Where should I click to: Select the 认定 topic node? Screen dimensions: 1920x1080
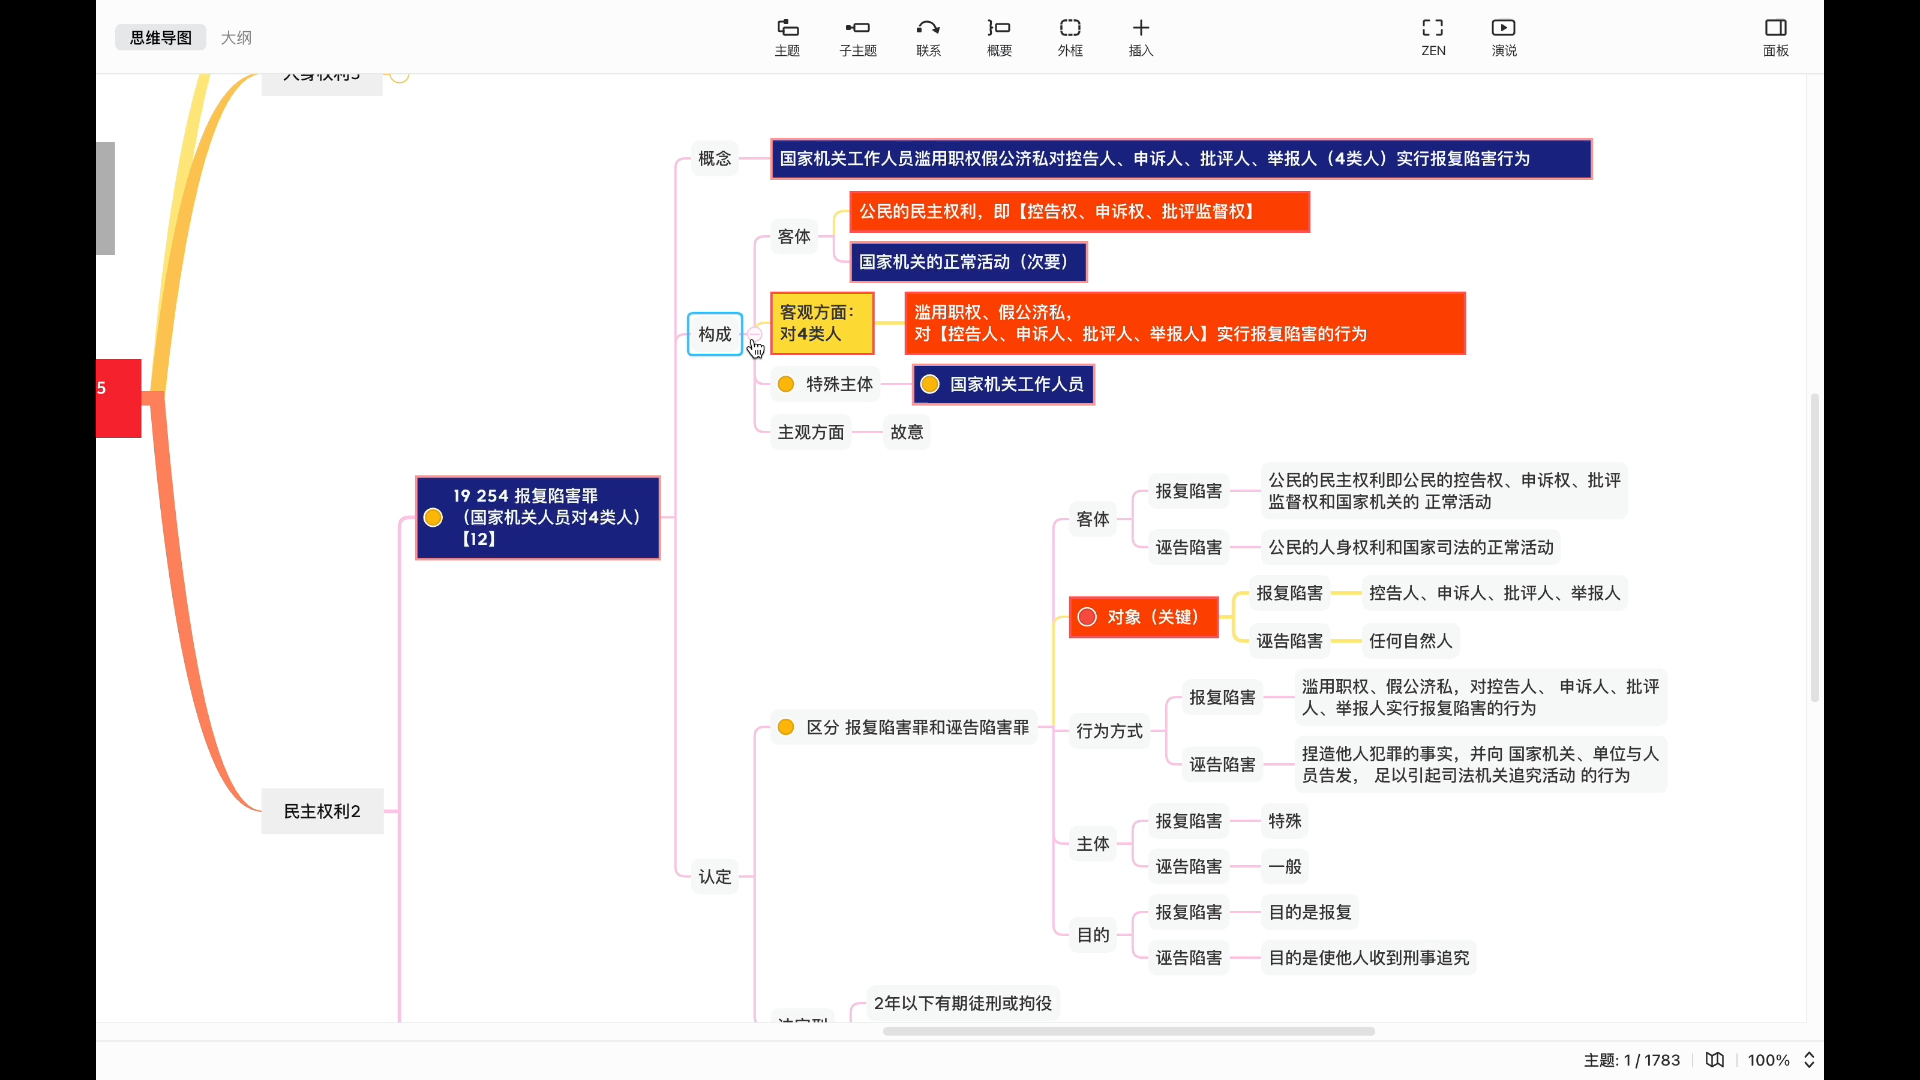pos(715,877)
